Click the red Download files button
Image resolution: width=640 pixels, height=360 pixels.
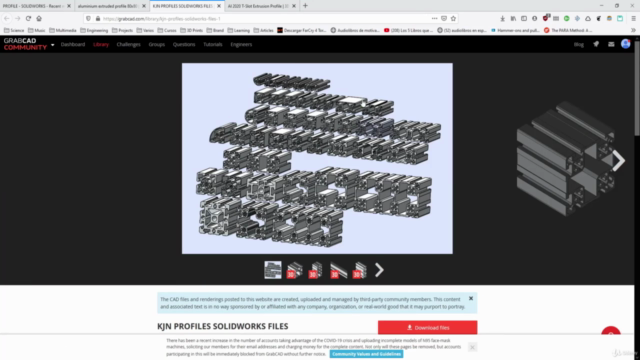pos(427,327)
